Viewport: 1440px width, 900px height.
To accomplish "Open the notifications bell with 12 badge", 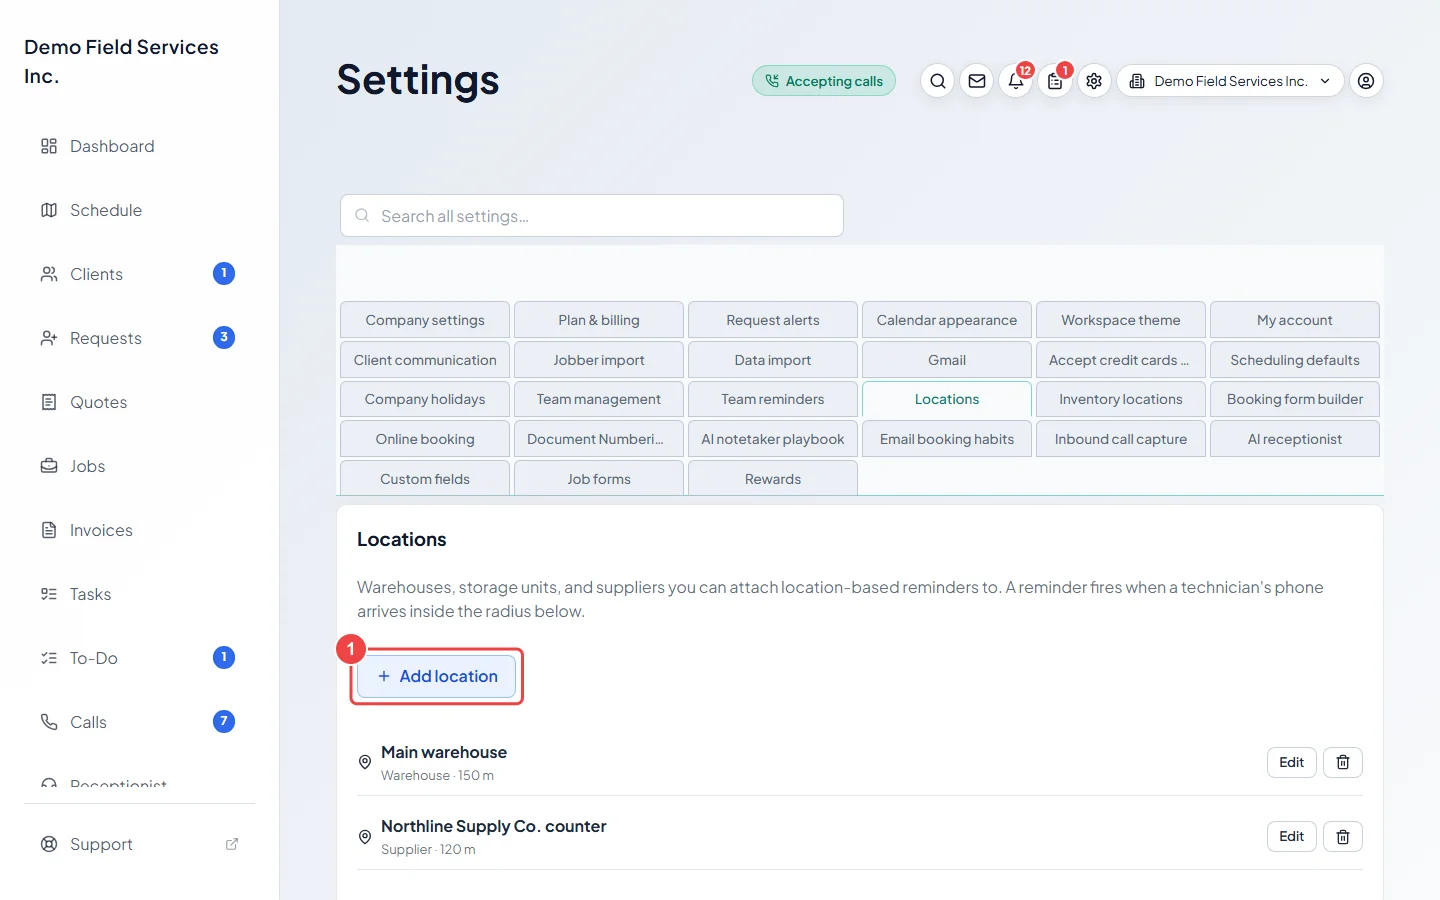I will tap(1016, 81).
